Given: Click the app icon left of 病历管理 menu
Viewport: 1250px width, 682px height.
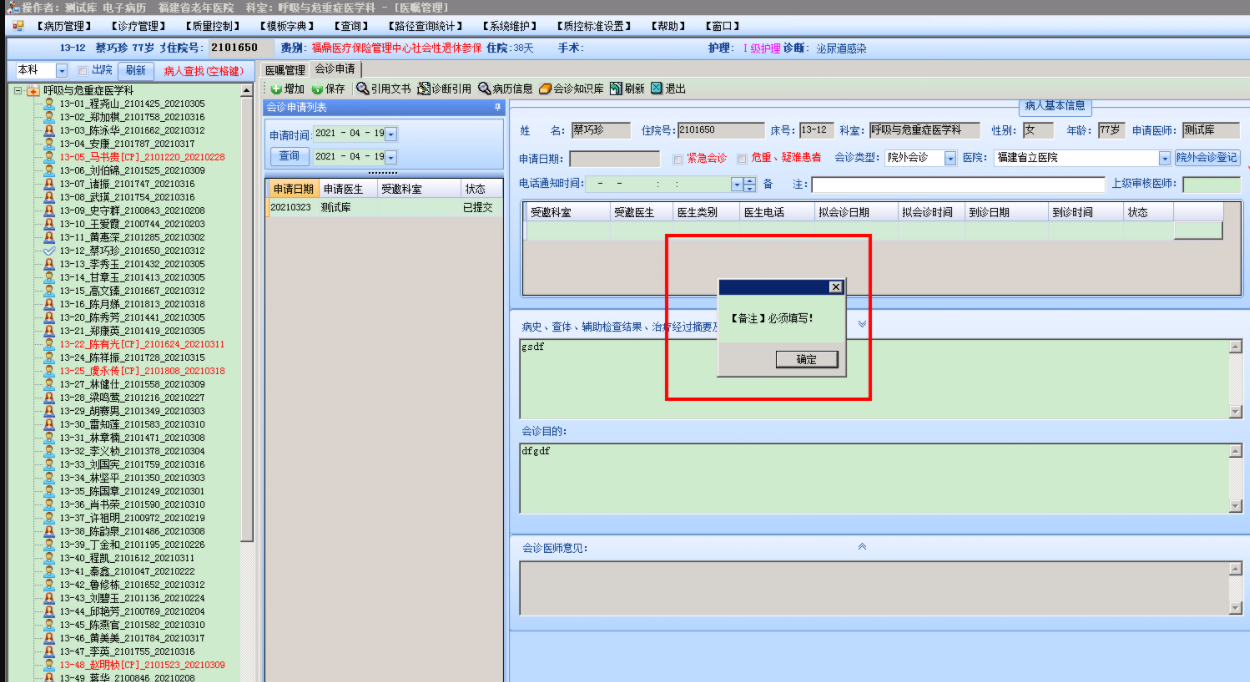Looking at the screenshot, I should [18, 26].
